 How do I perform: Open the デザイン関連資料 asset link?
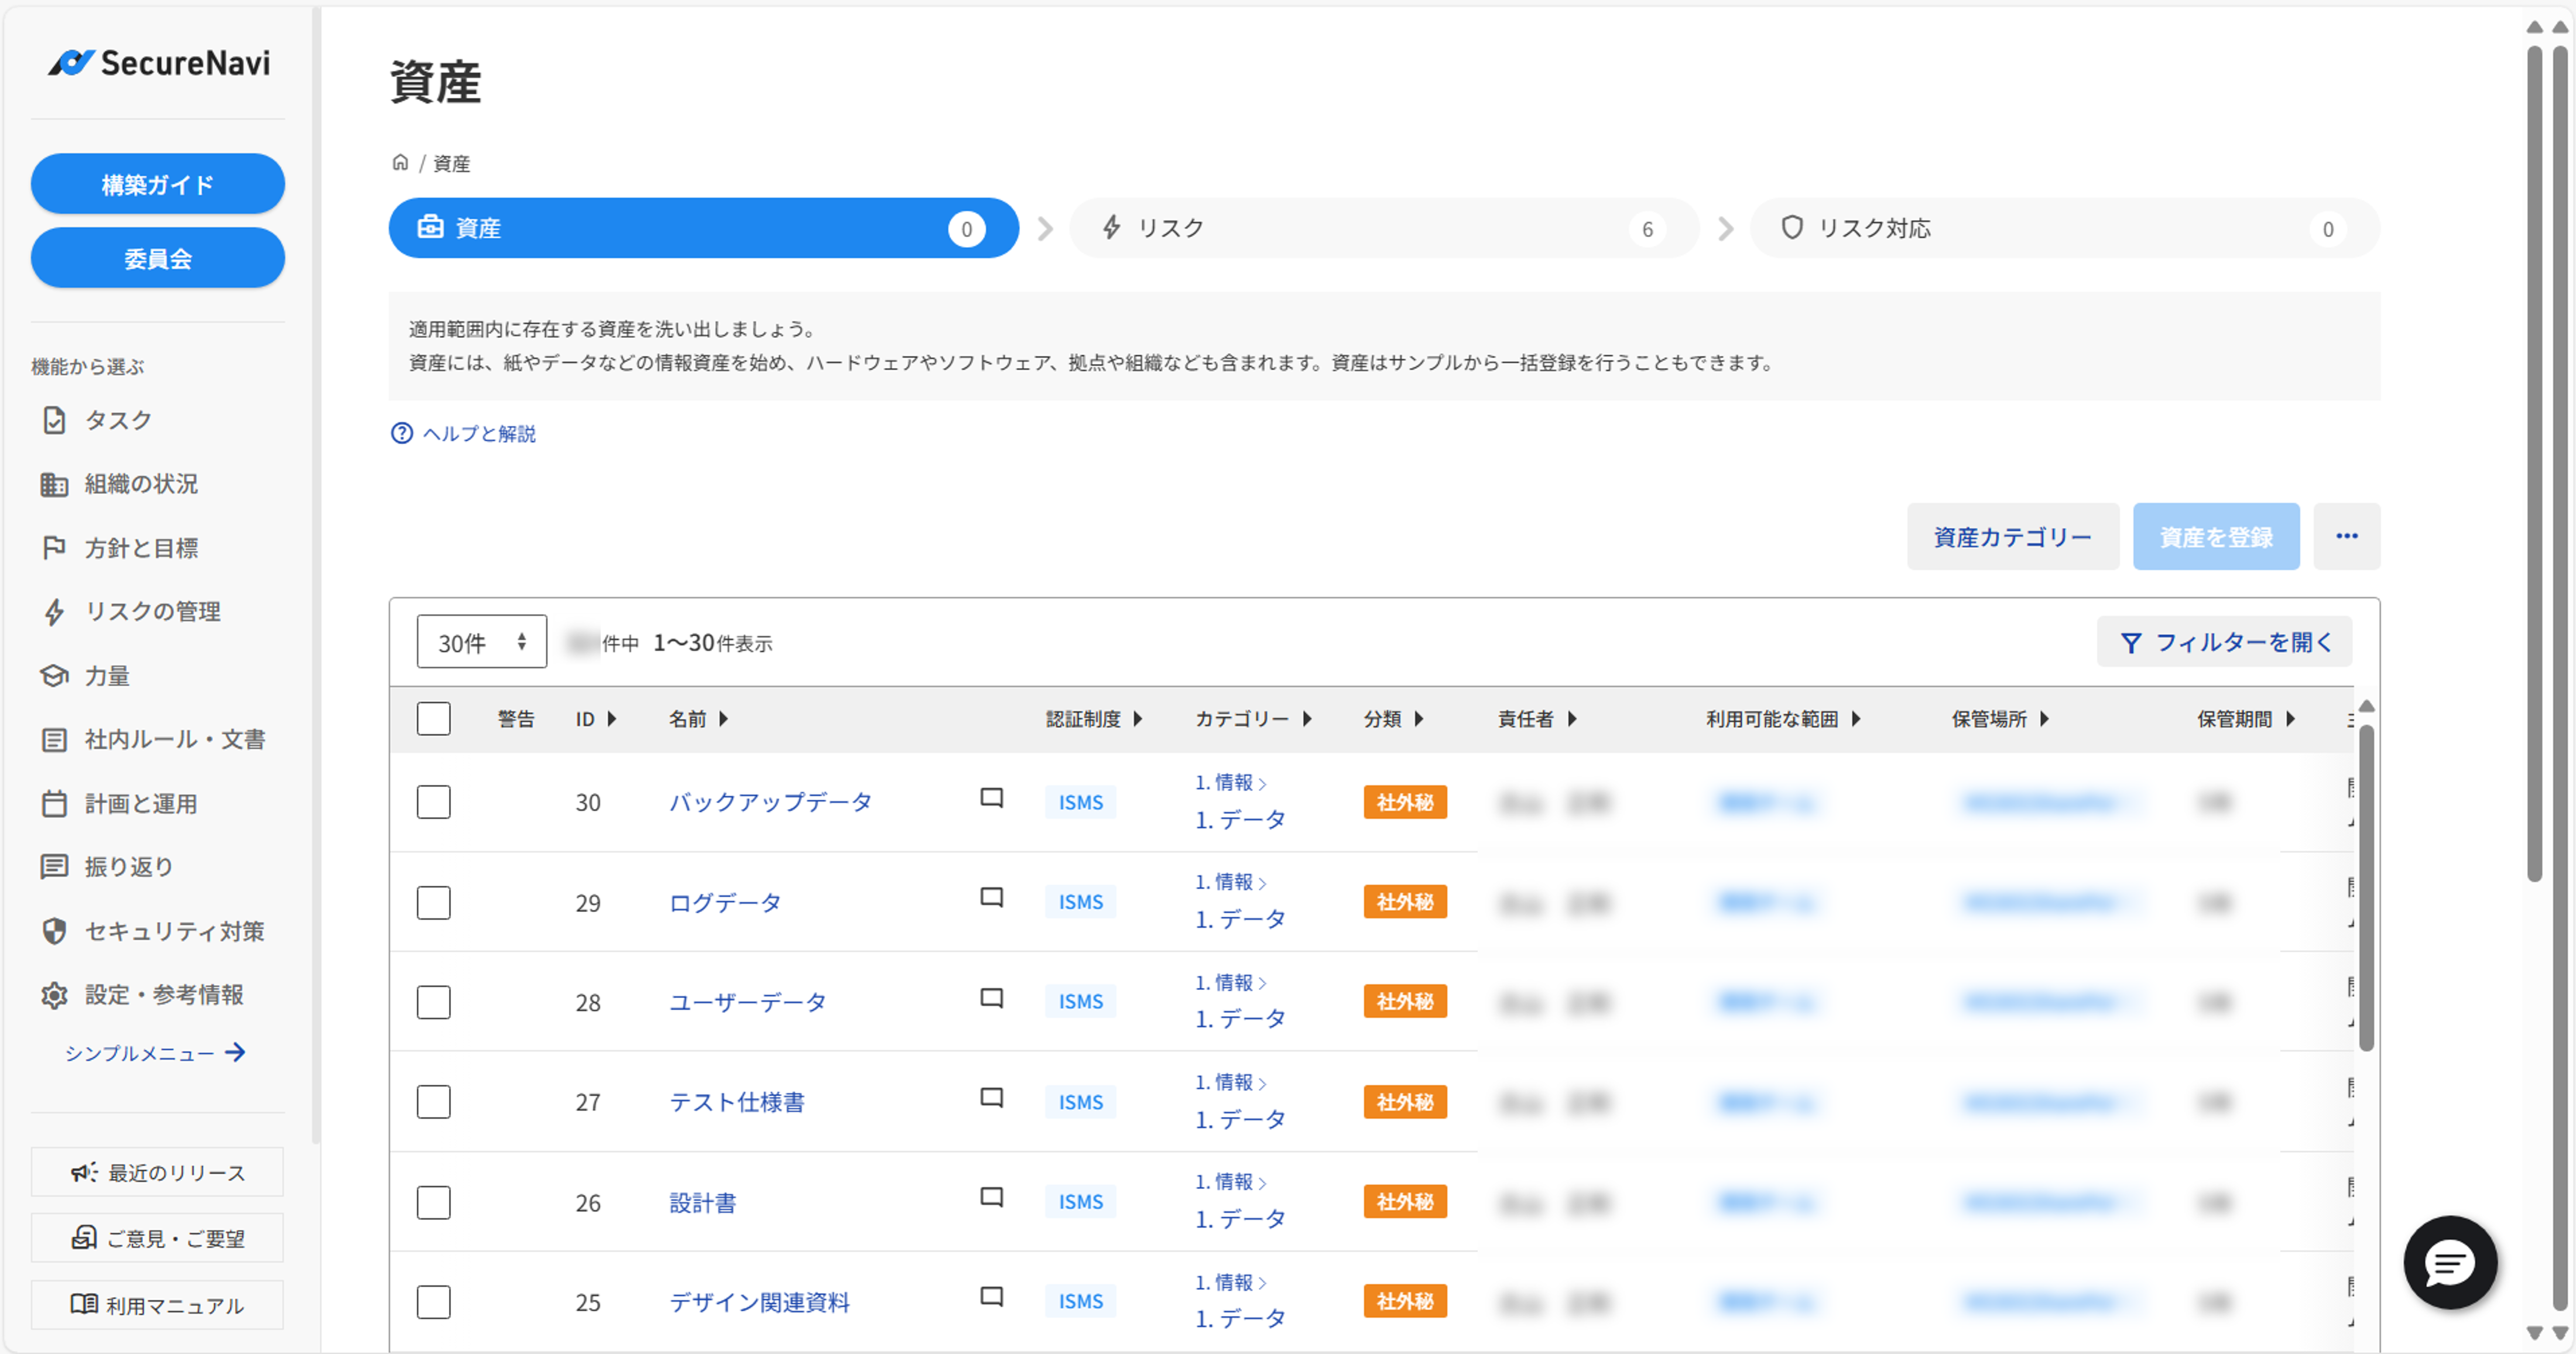point(759,1302)
